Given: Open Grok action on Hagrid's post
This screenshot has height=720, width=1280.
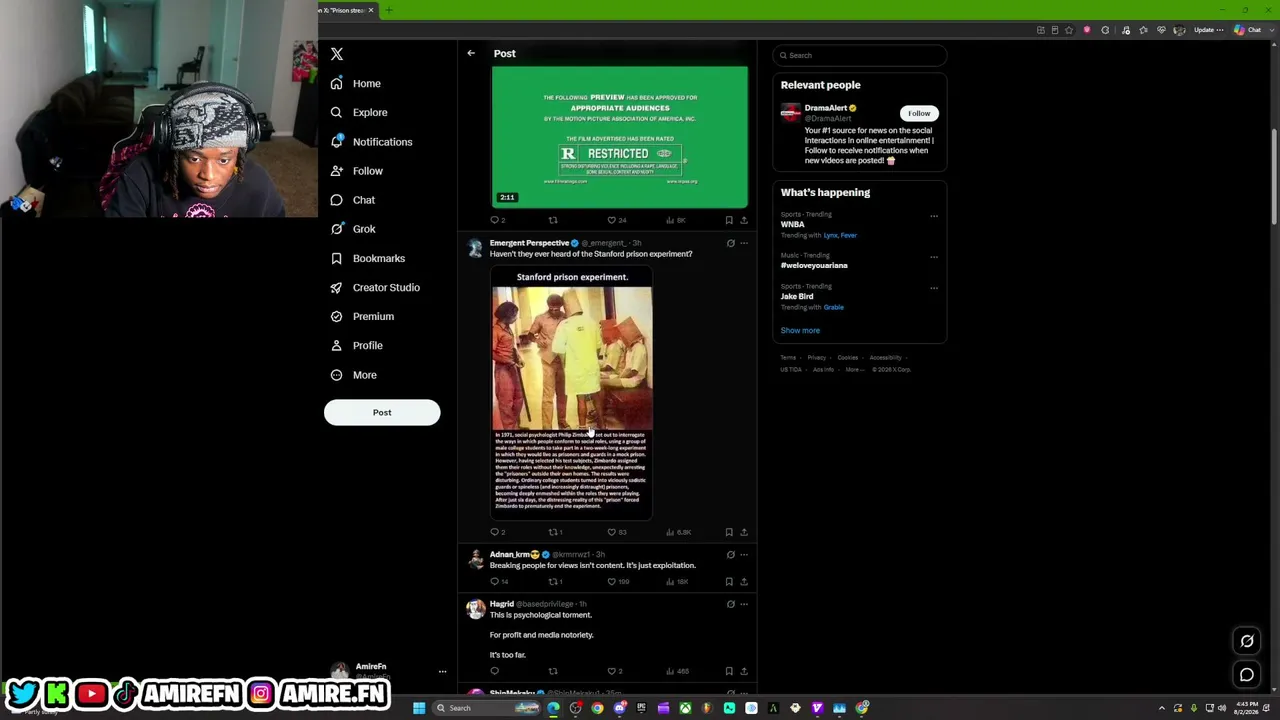Looking at the screenshot, I should 731,604.
